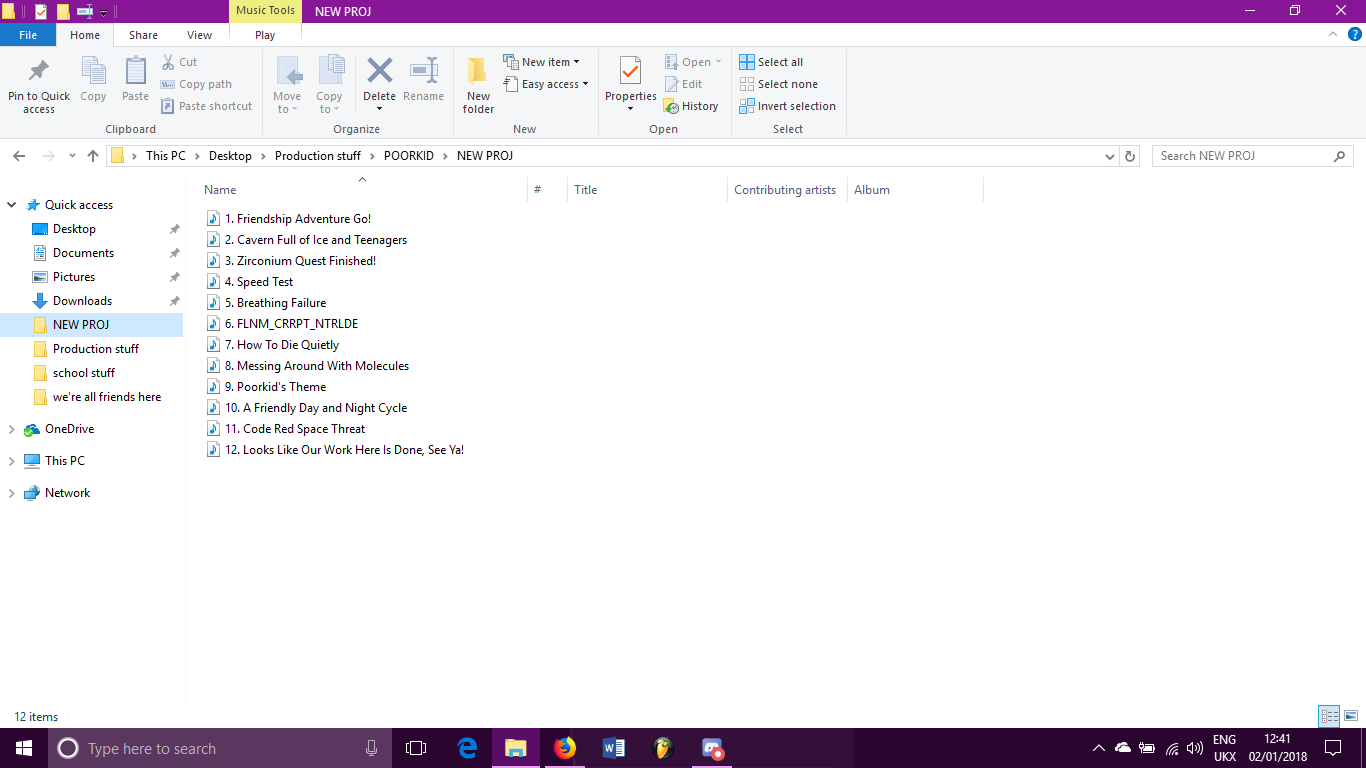This screenshot has width=1366, height=768.
Task: Click Select all
Action: [x=771, y=62]
